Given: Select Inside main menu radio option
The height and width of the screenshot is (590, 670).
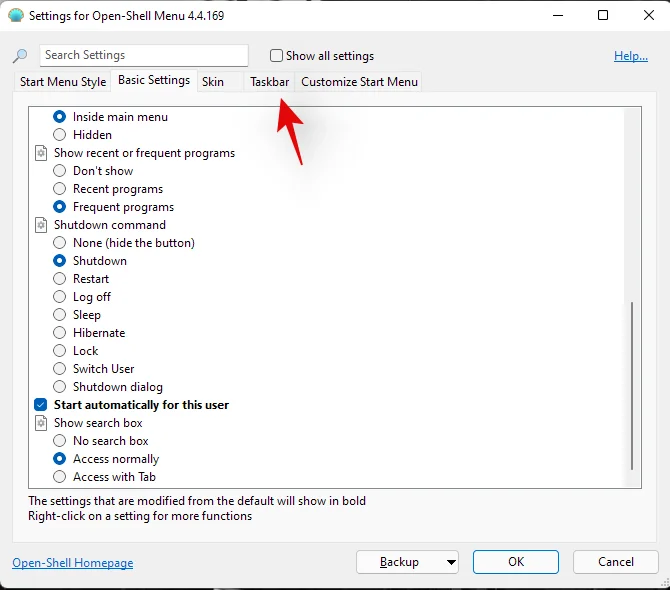Looking at the screenshot, I should (59, 117).
